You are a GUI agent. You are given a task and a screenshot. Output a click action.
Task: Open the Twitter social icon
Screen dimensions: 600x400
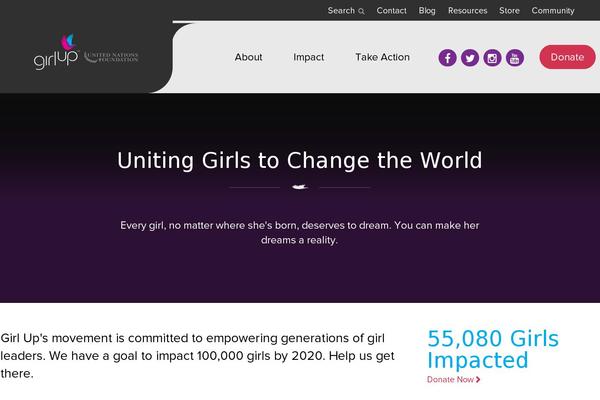pyautogui.click(x=470, y=57)
